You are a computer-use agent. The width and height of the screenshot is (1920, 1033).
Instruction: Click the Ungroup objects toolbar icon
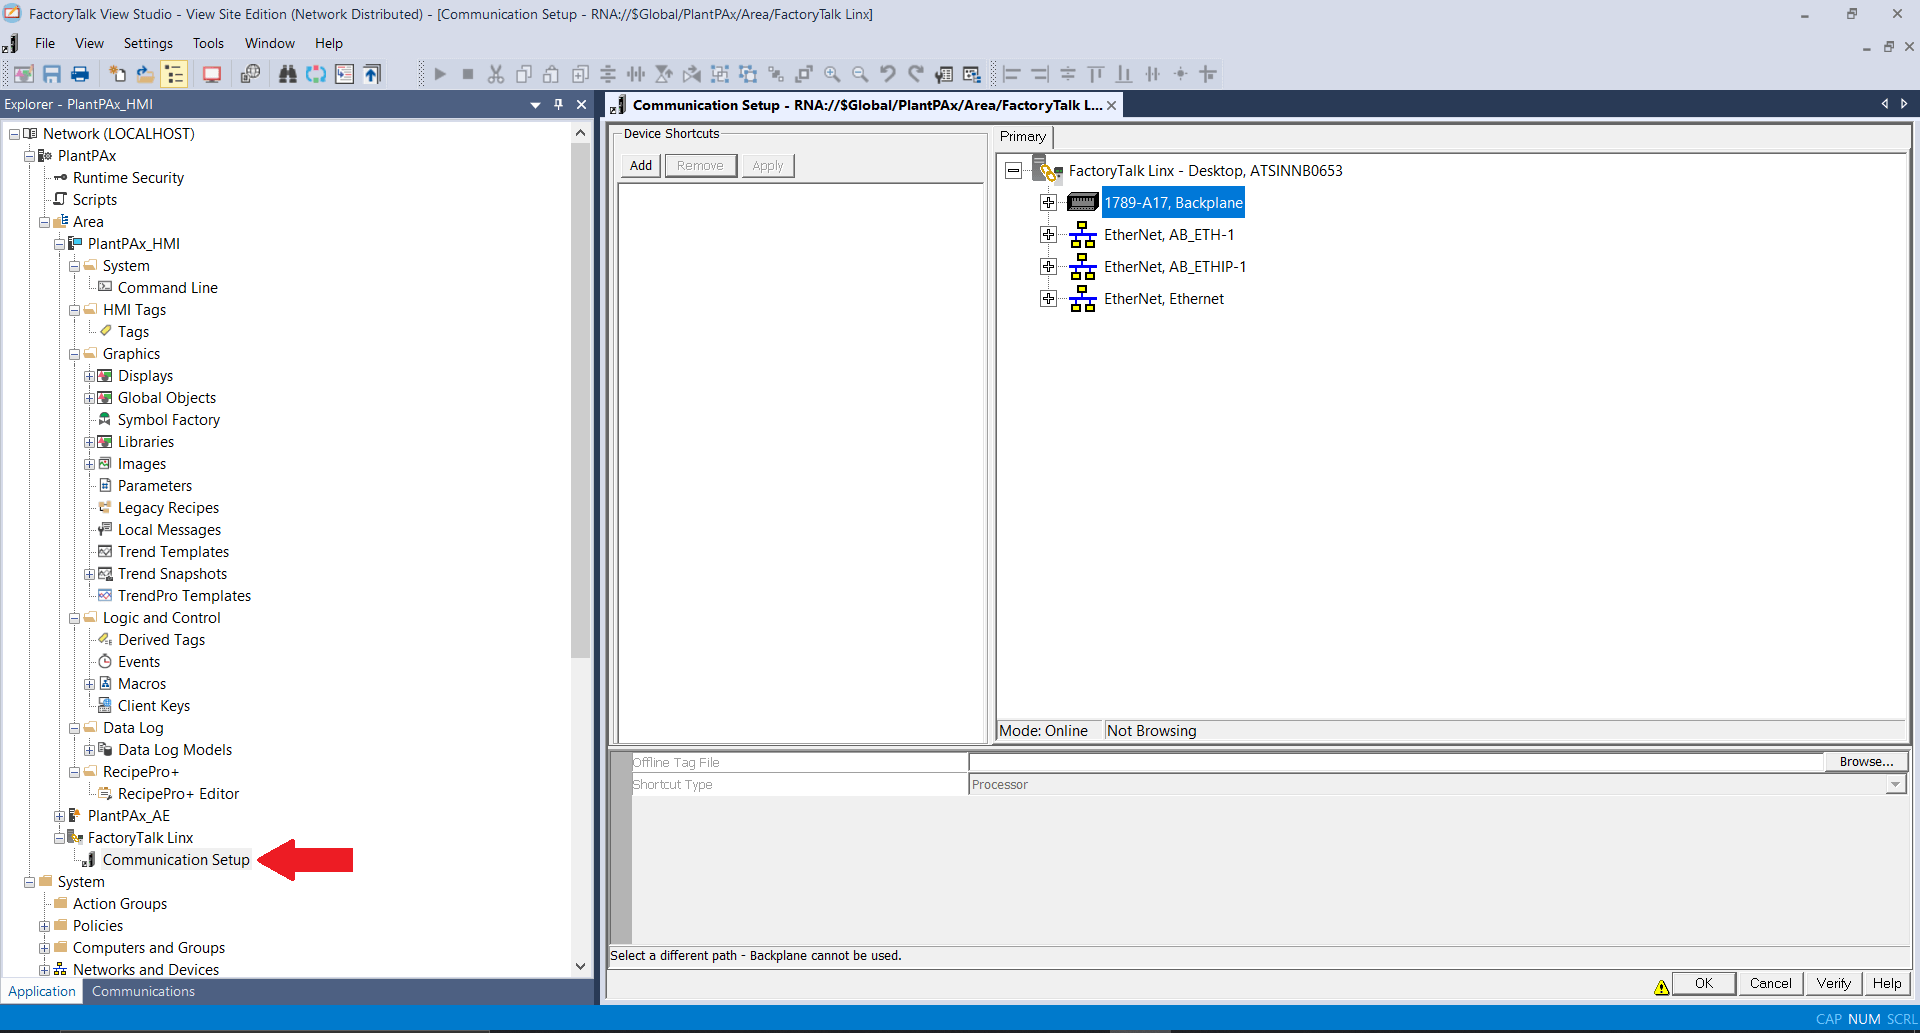pyautogui.click(x=748, y=74)
